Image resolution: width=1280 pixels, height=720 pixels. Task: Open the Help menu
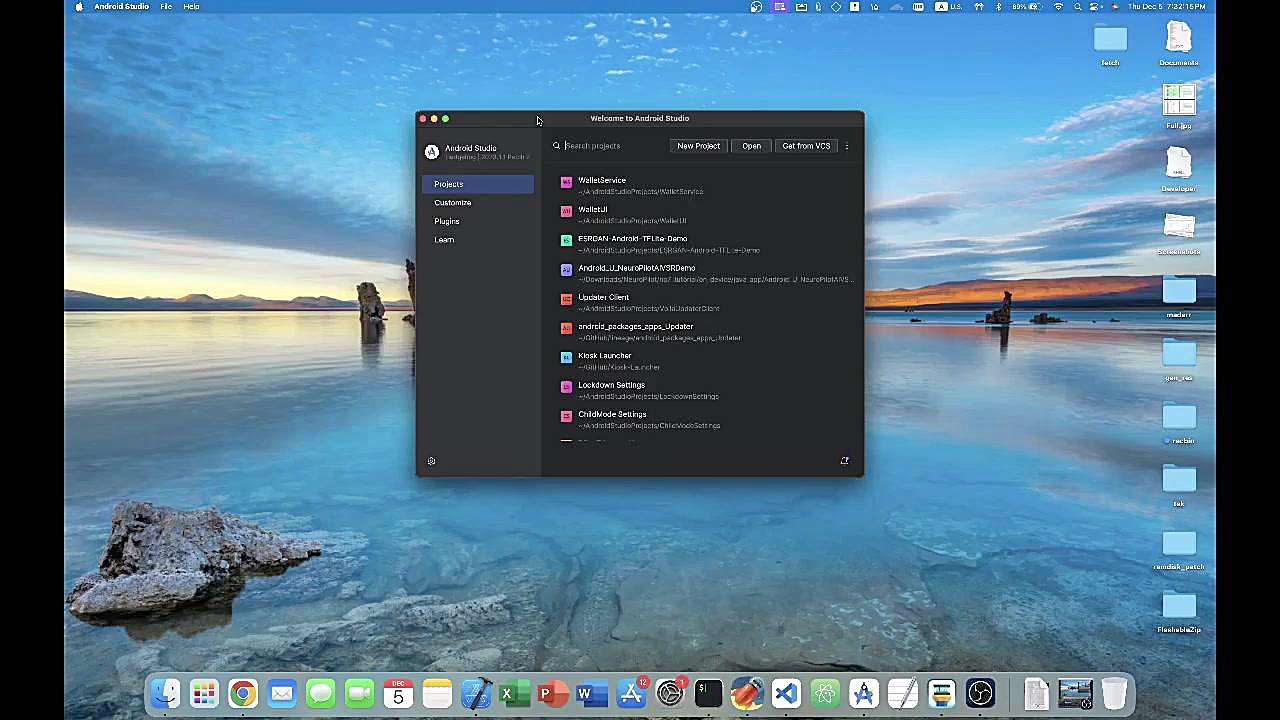[191, 6]
